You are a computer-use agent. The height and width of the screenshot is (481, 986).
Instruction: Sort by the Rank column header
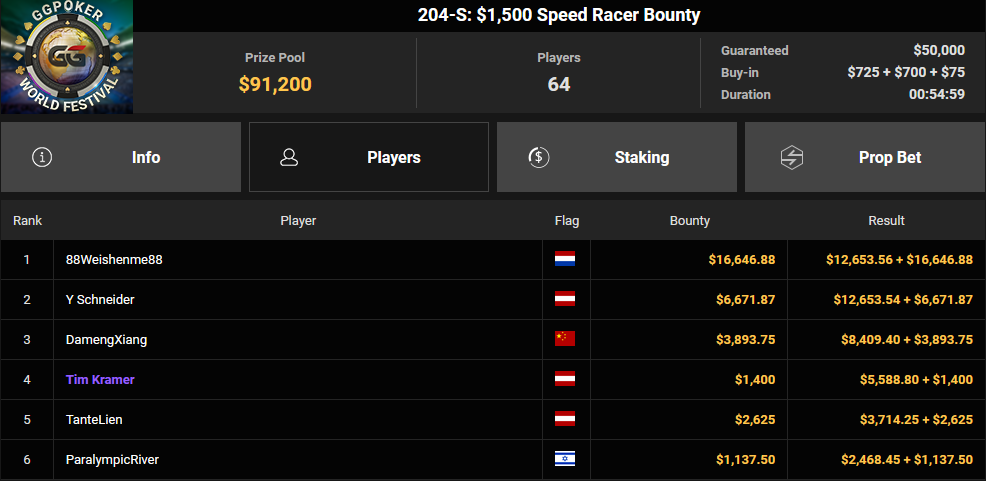[x=28, y=221]
